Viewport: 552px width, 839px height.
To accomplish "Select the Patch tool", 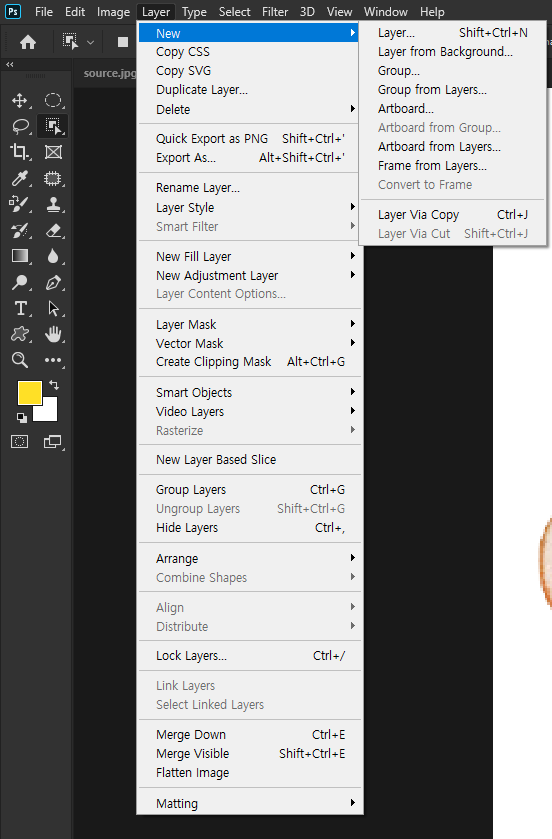I will [x=52, y=178].
